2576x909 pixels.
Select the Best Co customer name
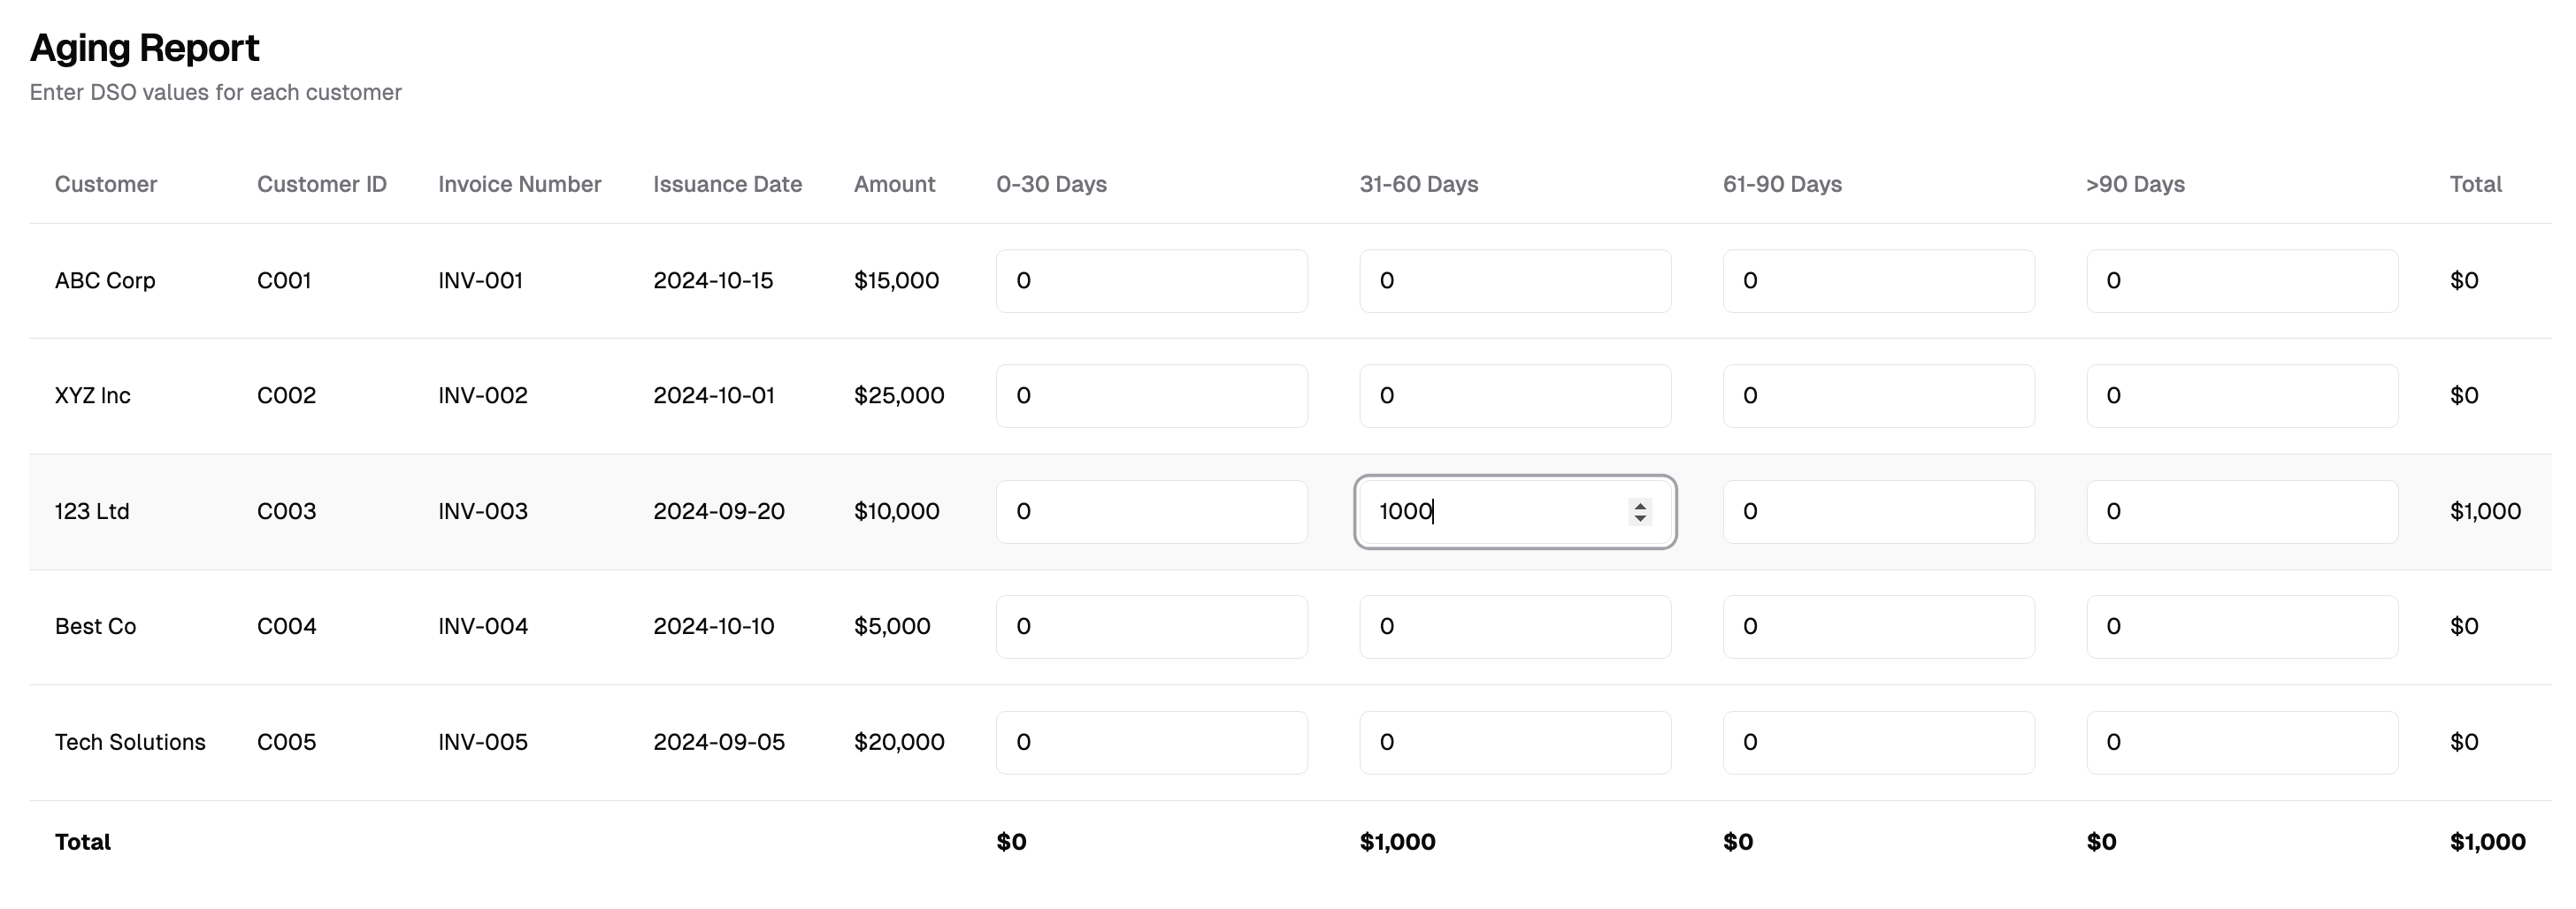[96, 627]
